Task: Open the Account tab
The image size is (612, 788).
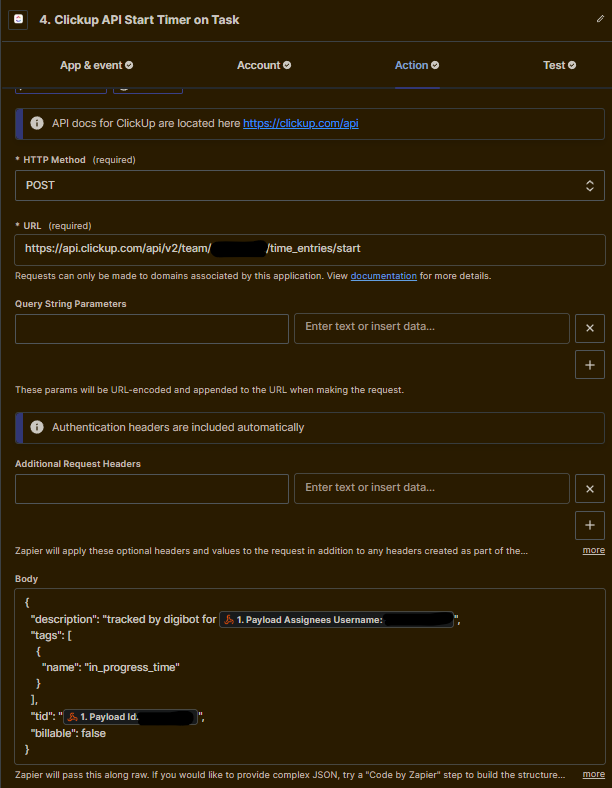Action: 264,65
